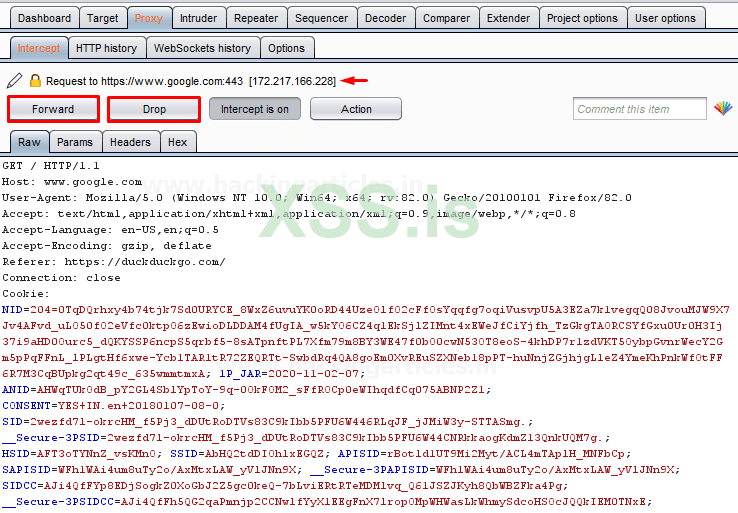Click the User-Agent header line
The width and height of the screenshot is (738, 513).
tap(317, 198)
